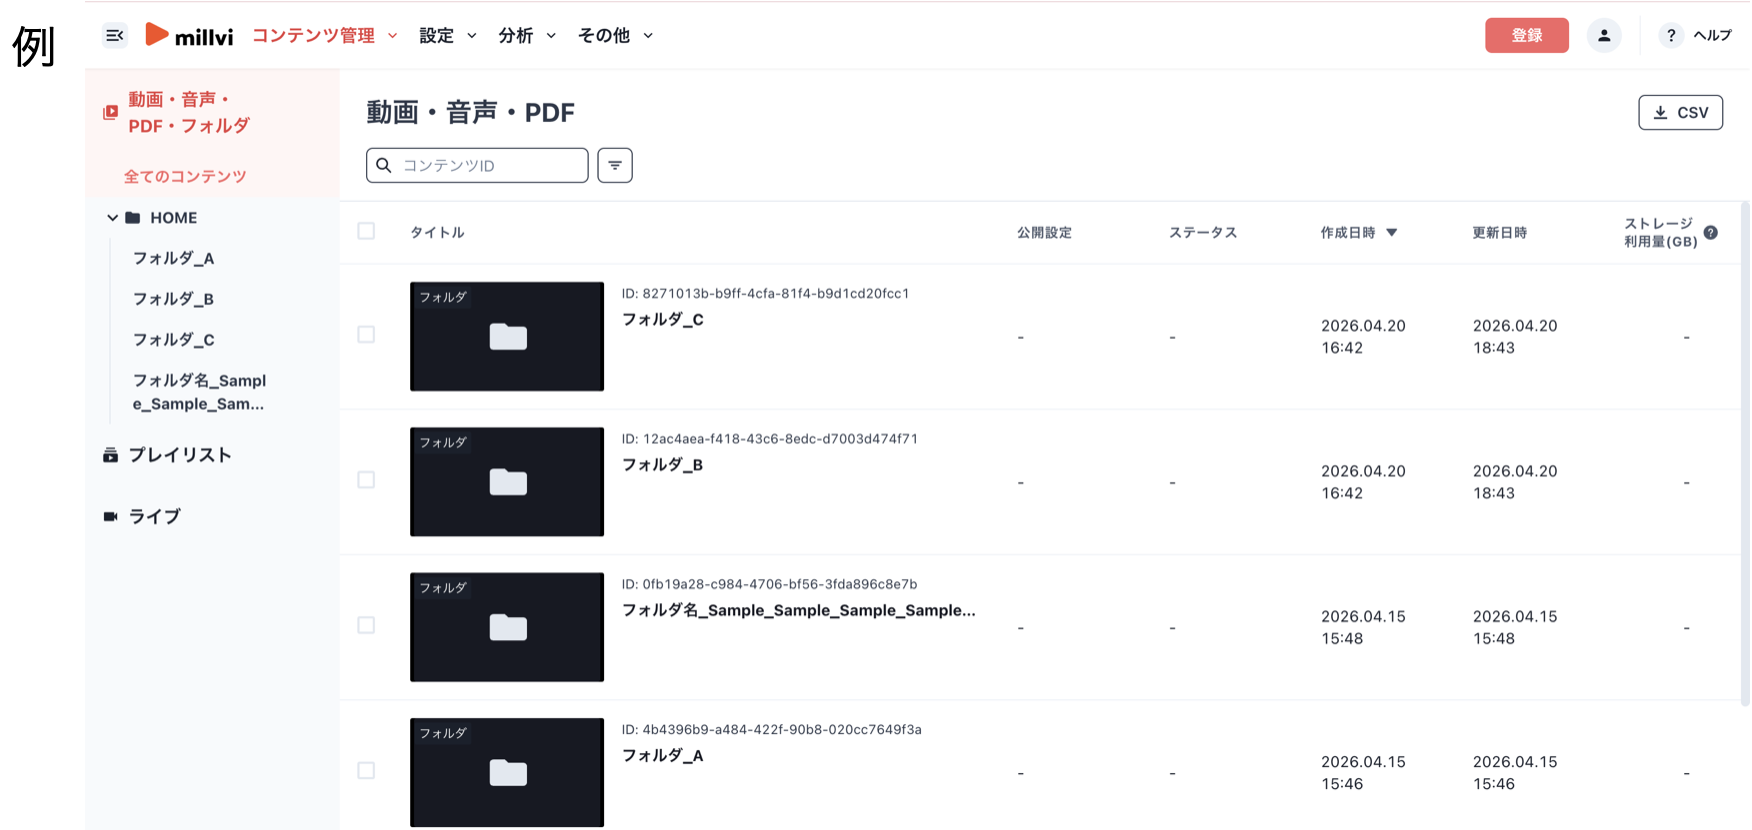This screenshot has height=830, width=1752.
Task: Click the 登録 button
Action: pyautogui.click(x=1526, y=35)
